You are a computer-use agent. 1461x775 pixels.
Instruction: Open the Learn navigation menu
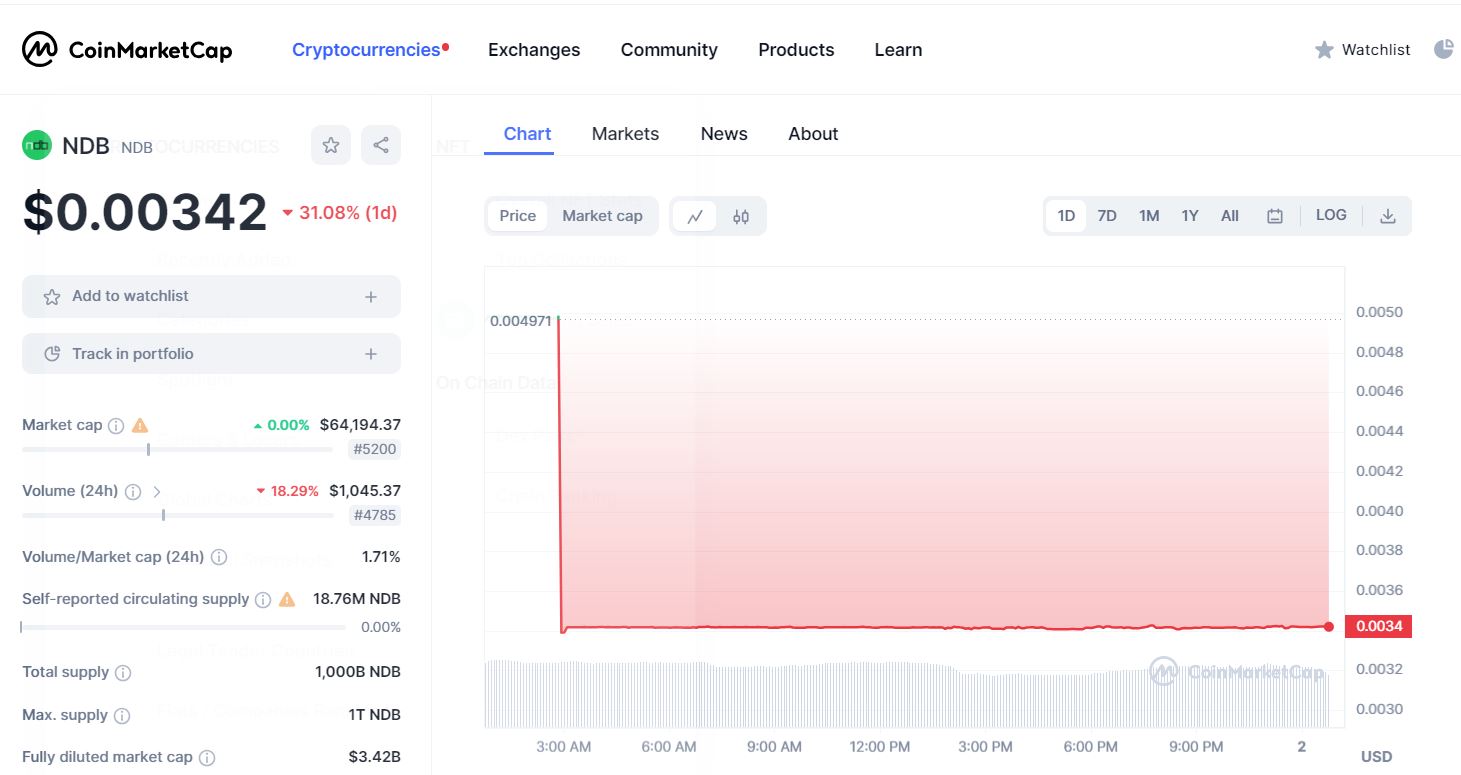coord(898,49)
